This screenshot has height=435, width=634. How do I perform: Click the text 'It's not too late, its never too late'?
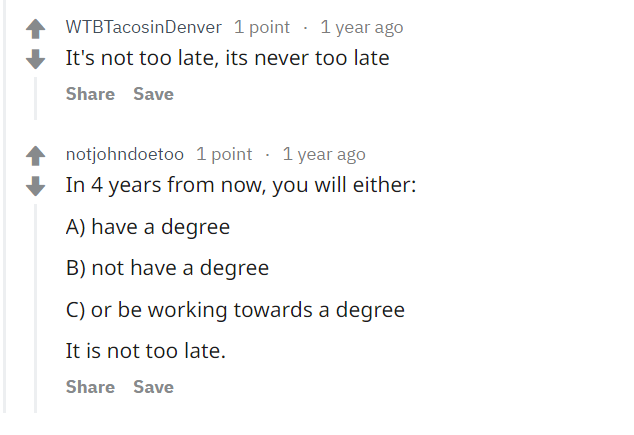227,58
